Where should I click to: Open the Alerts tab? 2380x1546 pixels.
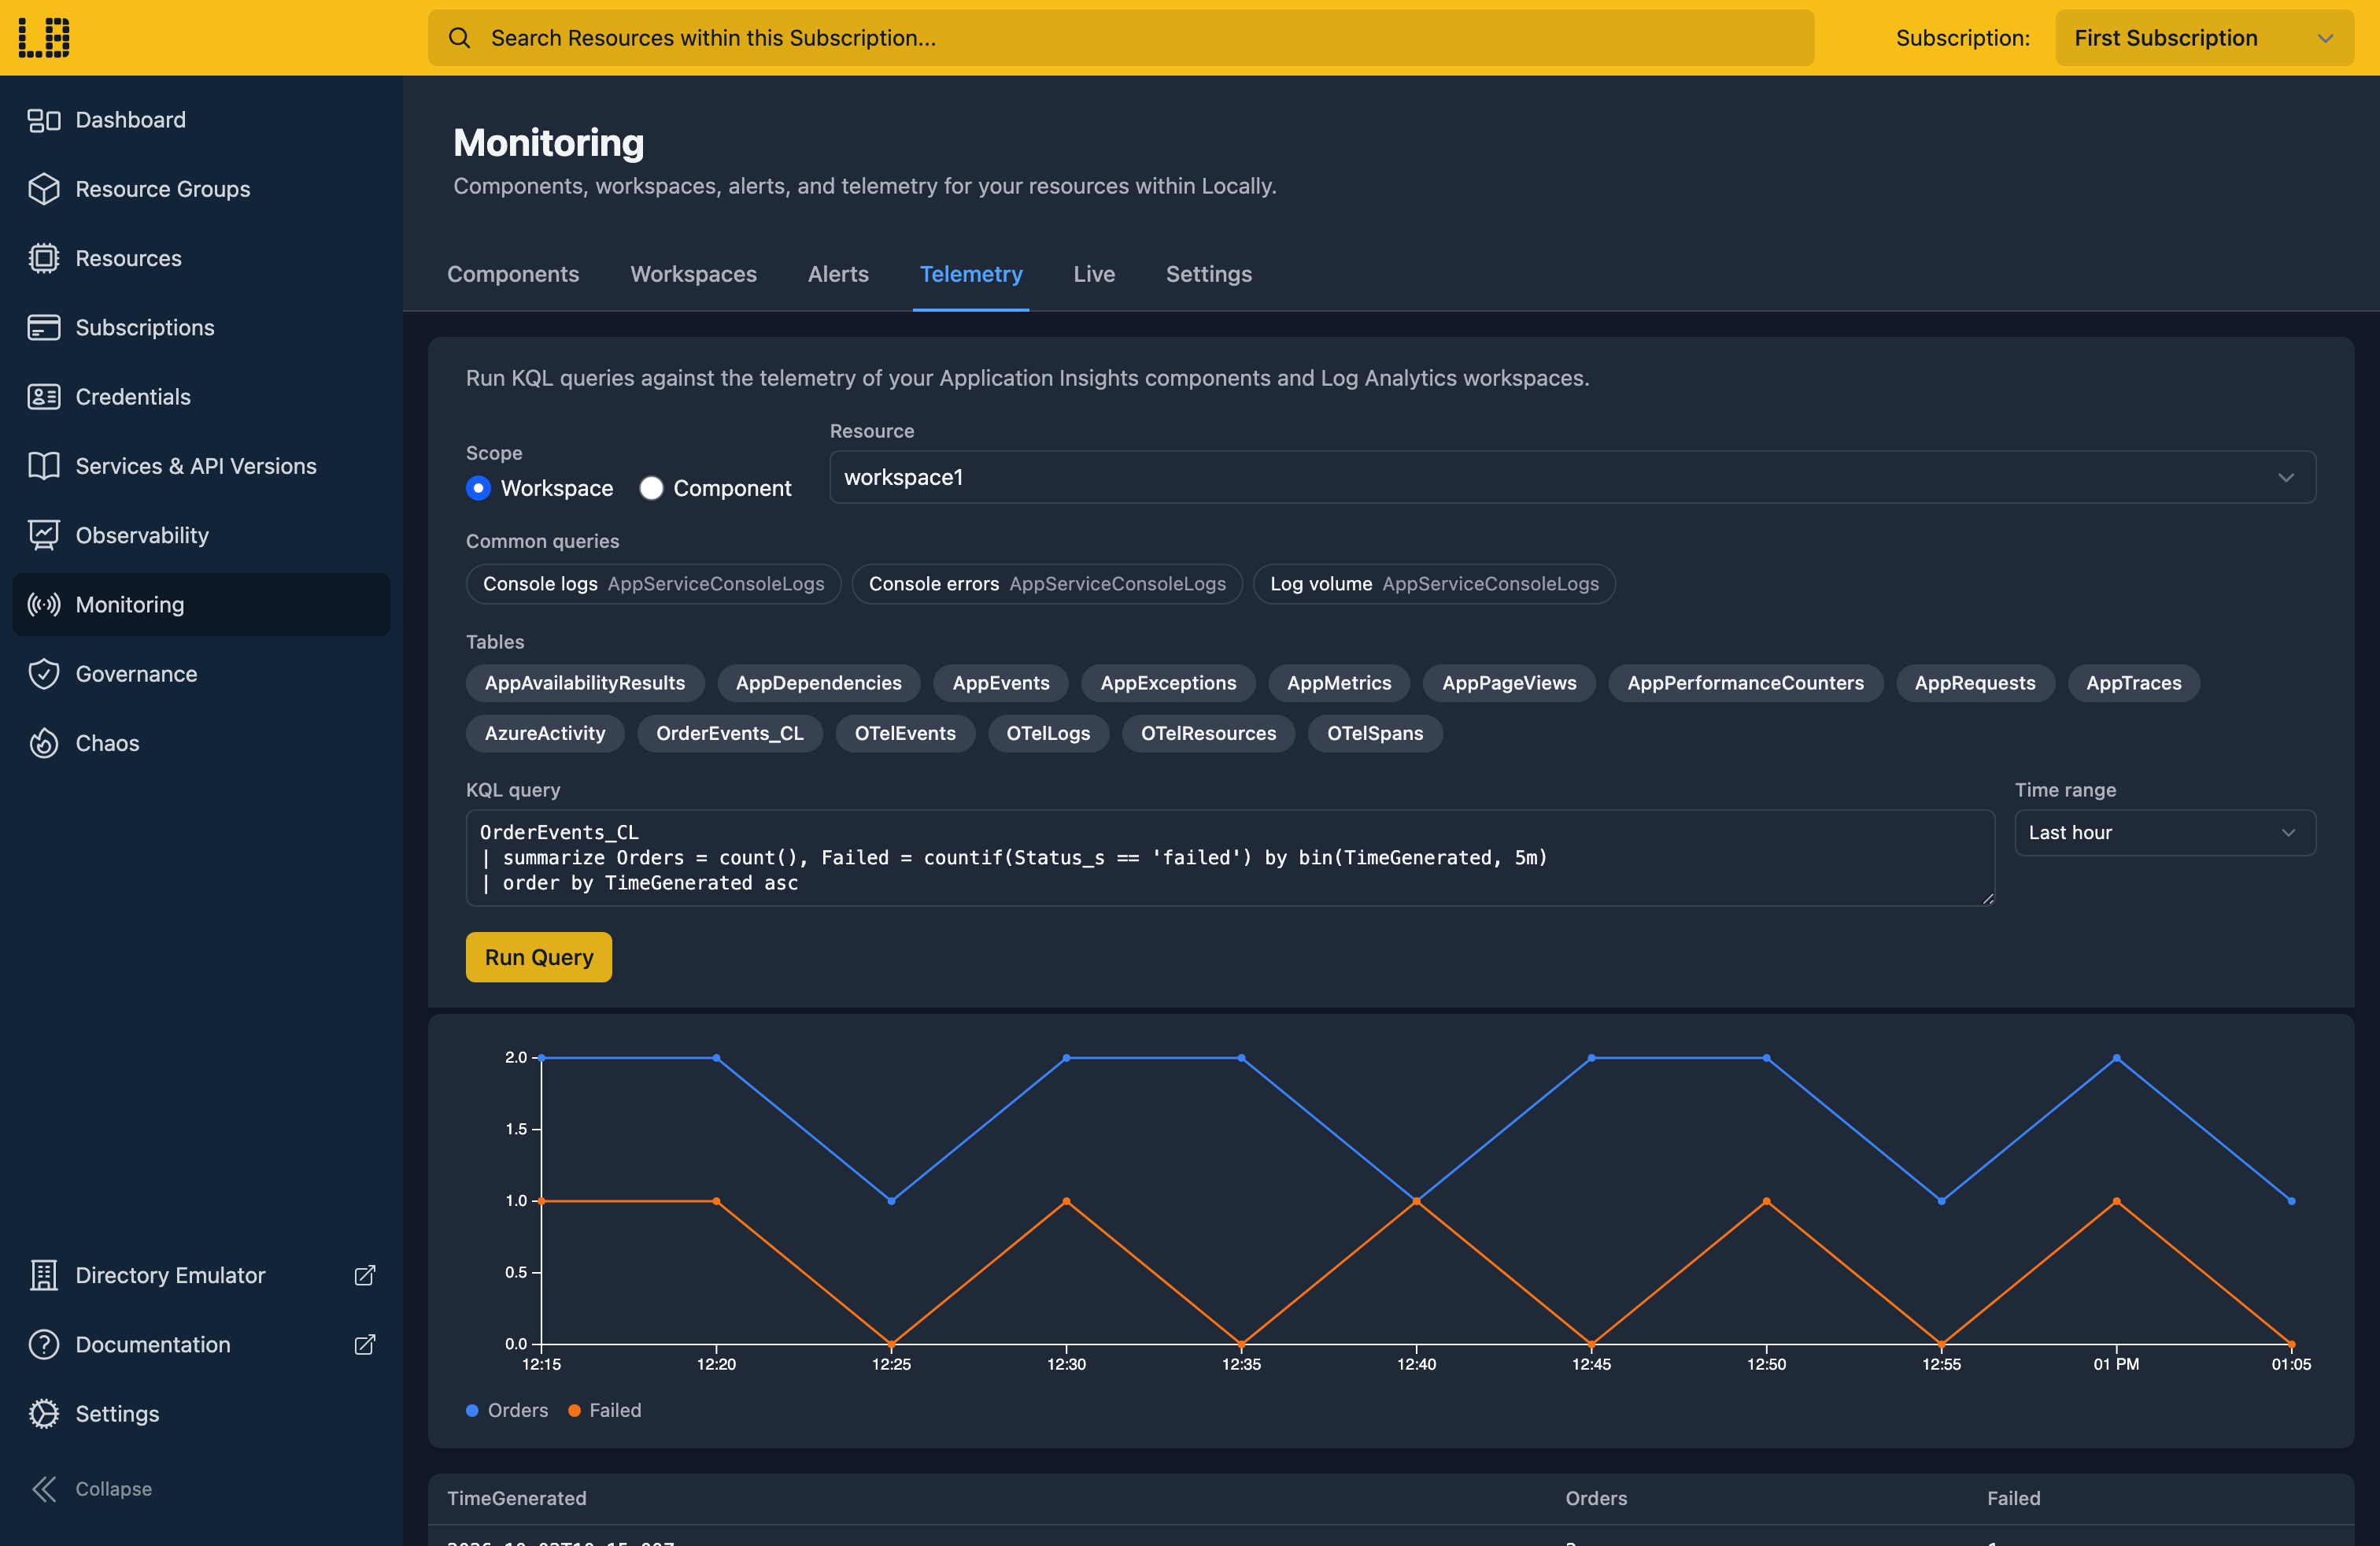[838, 274]
